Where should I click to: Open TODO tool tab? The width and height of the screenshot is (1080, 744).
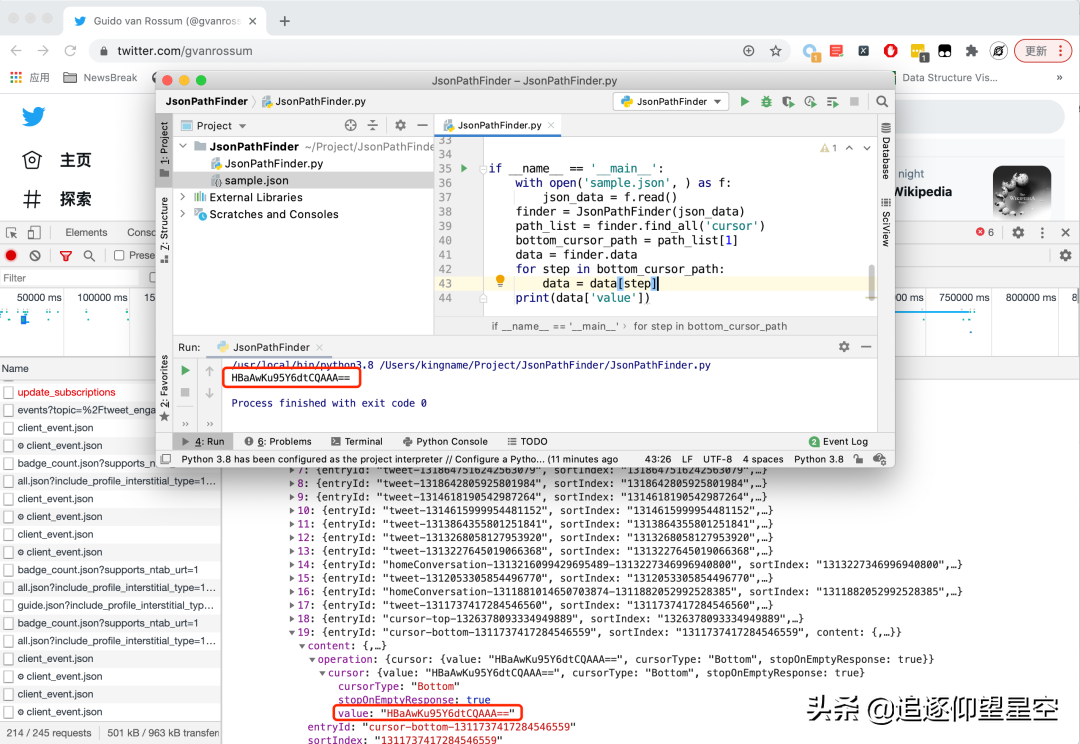coord(528,442)
